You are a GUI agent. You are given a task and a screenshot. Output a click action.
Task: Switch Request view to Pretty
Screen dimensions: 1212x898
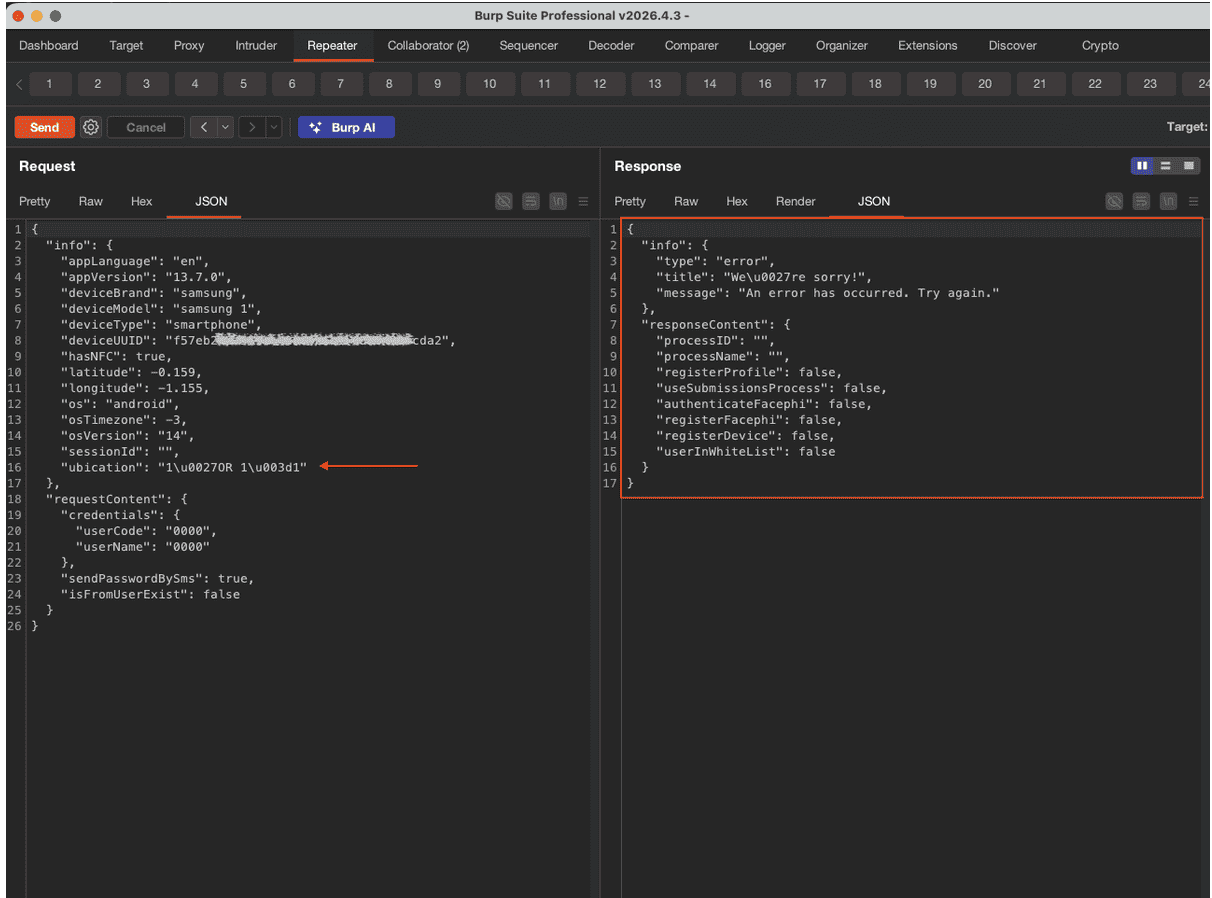pos(34,201)
